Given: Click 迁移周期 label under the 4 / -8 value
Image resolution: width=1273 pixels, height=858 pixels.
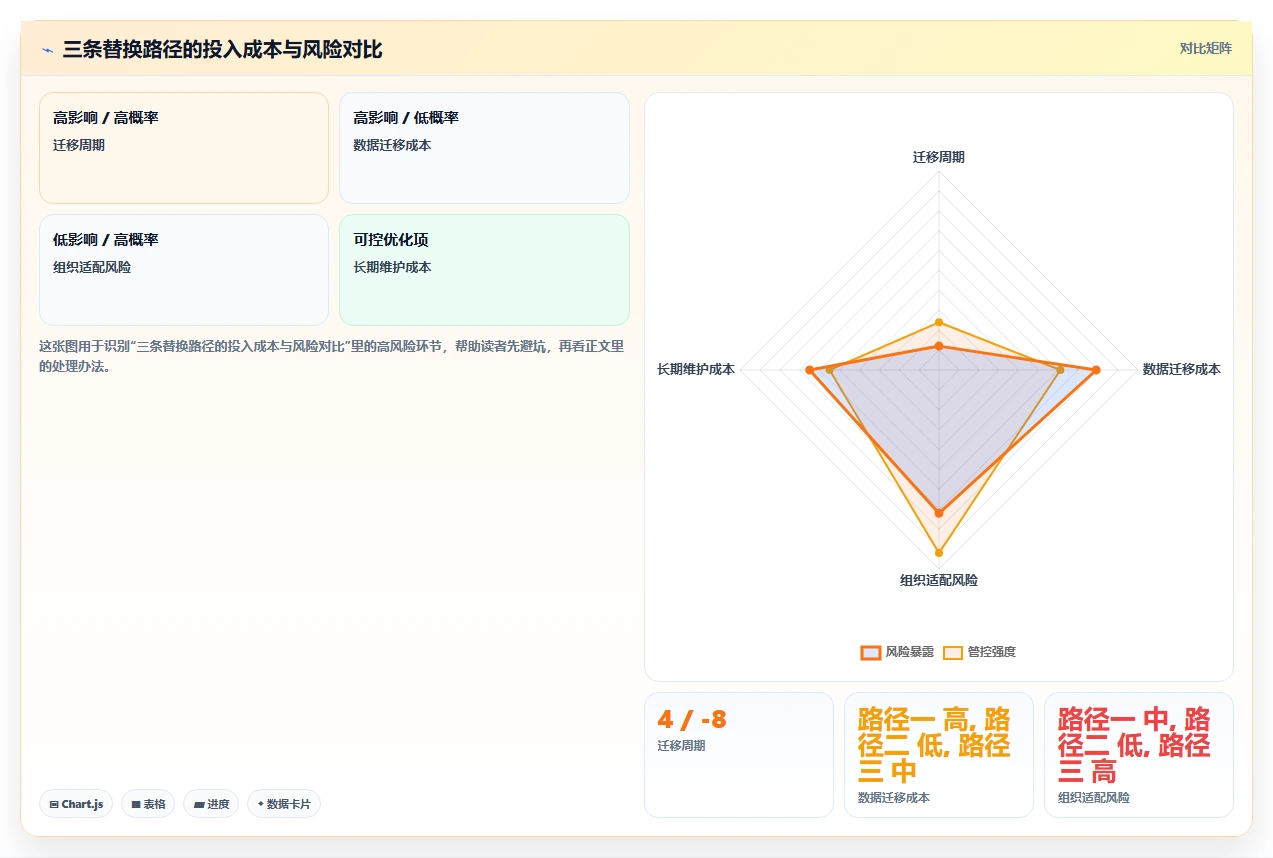Looking at the screenshot, I should coord(681,746).
